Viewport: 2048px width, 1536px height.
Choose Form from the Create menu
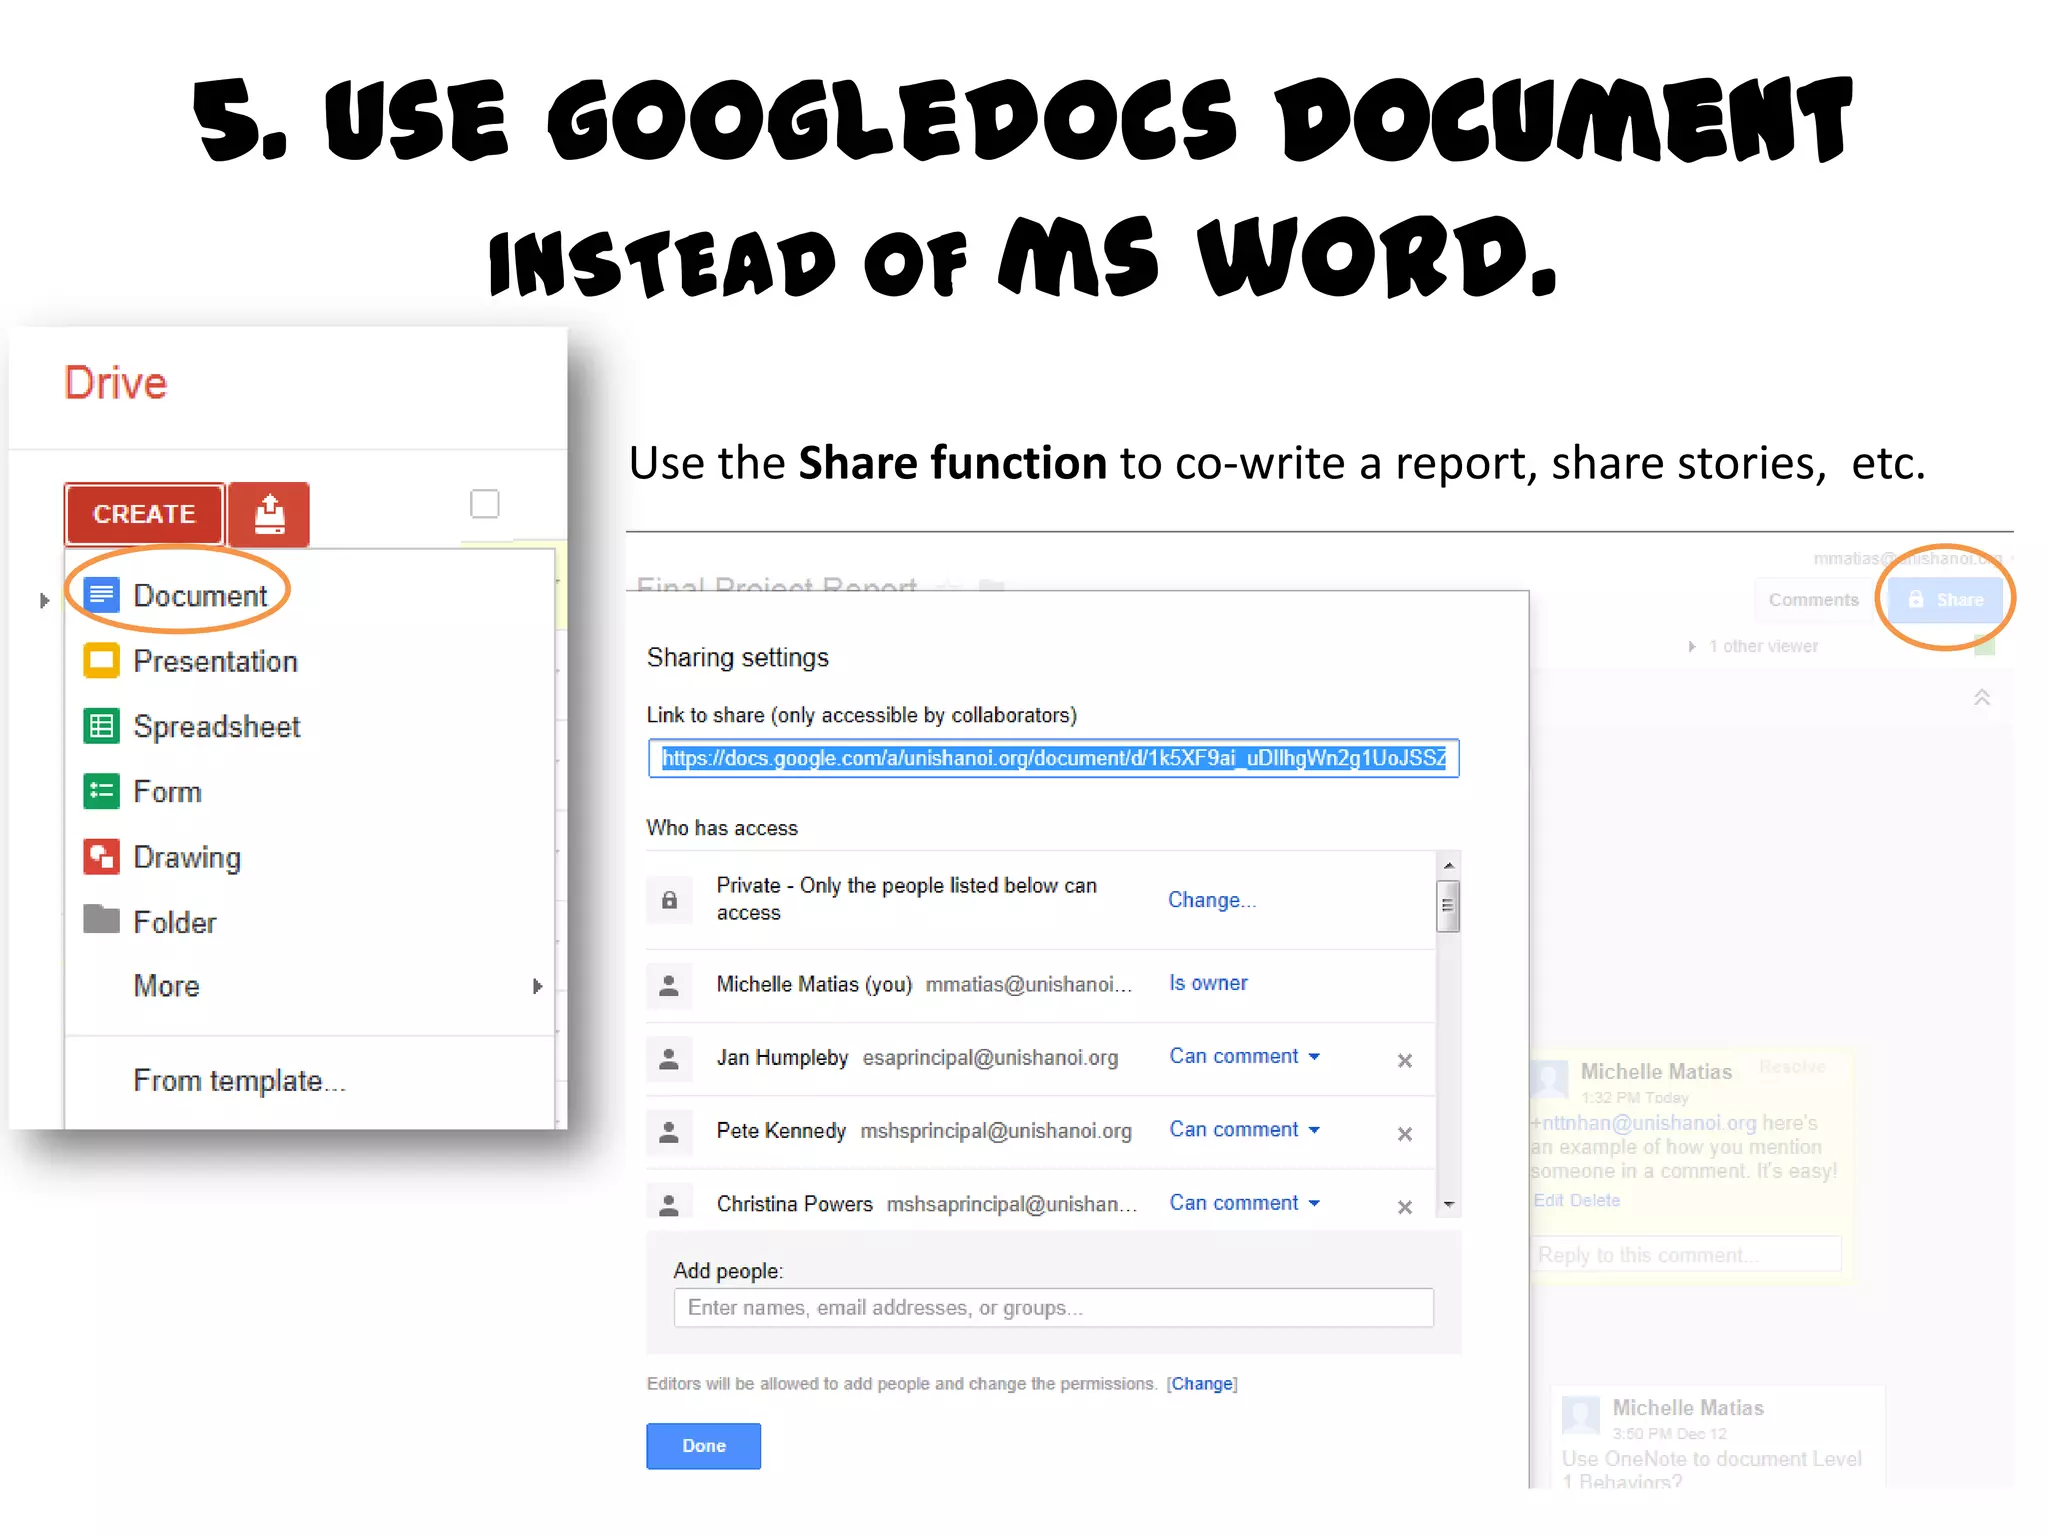167,792
